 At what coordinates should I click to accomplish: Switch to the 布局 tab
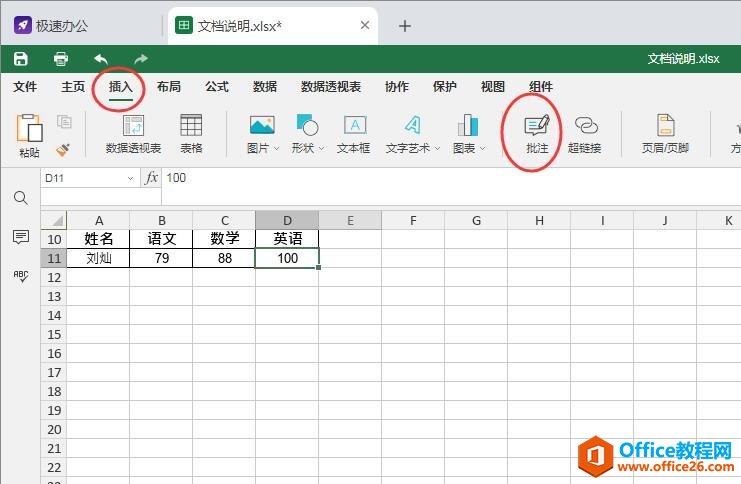click(x=169, y=86)
